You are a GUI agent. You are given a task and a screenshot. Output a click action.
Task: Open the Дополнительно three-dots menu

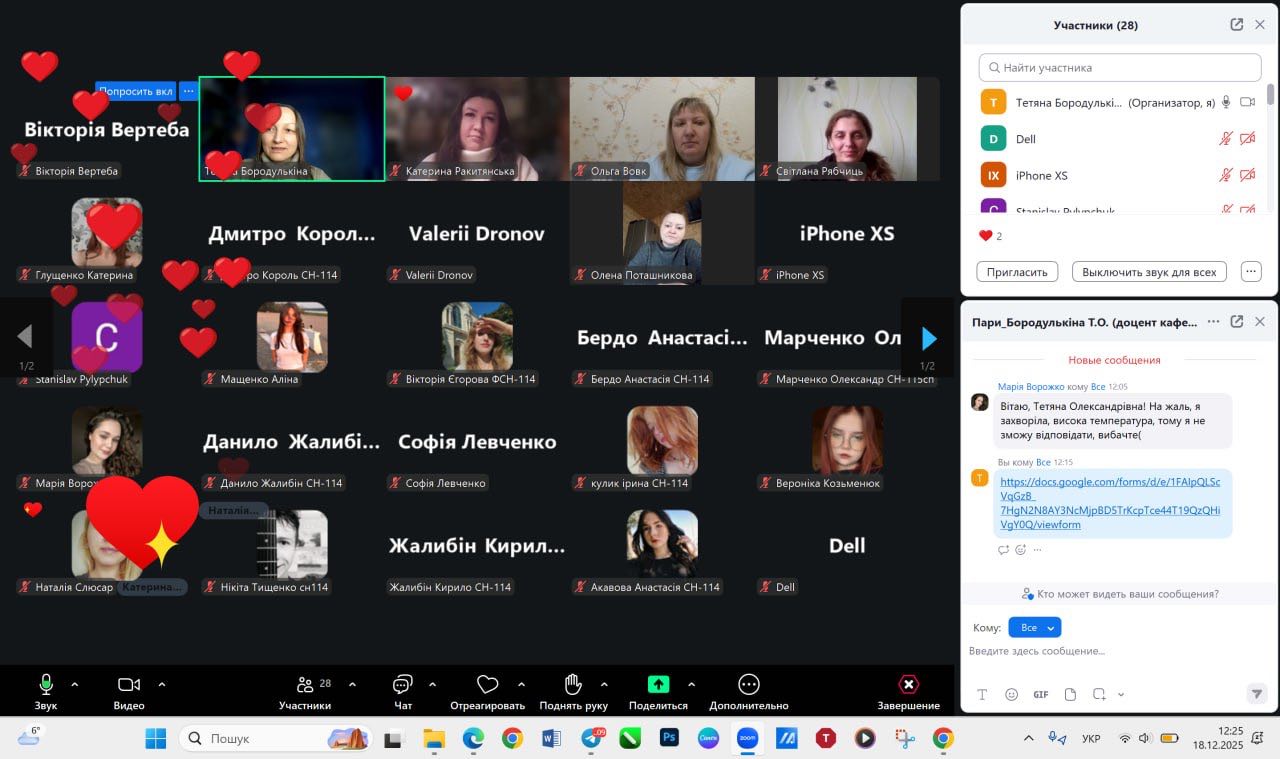tap(749, 685)
